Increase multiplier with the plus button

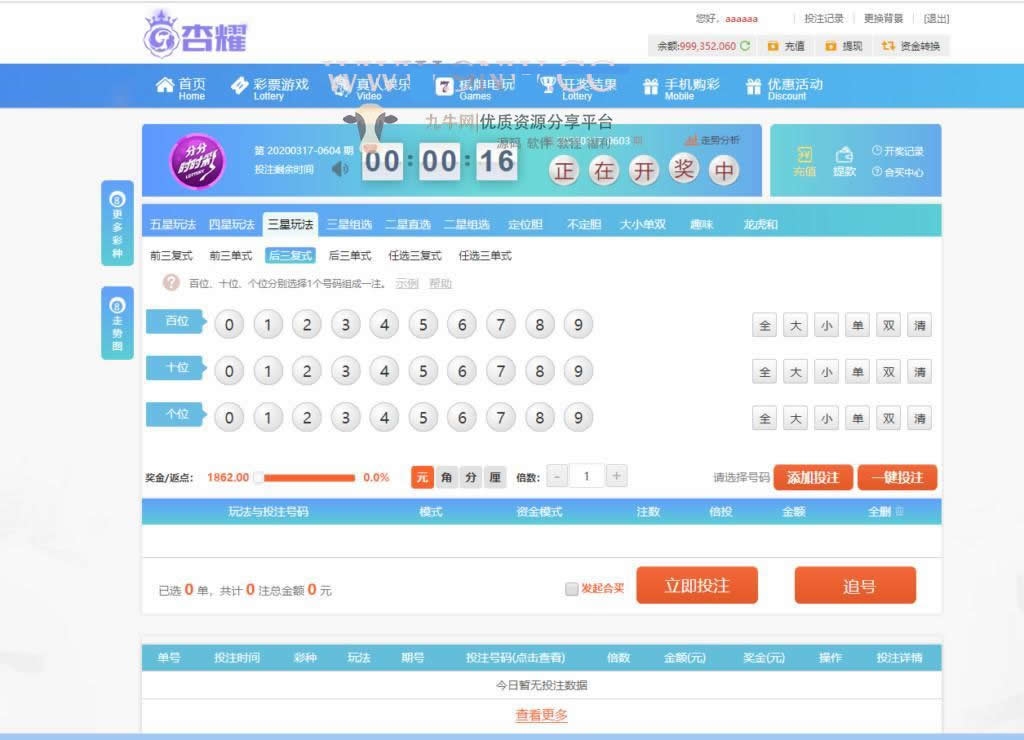click(x=617, y=477)
